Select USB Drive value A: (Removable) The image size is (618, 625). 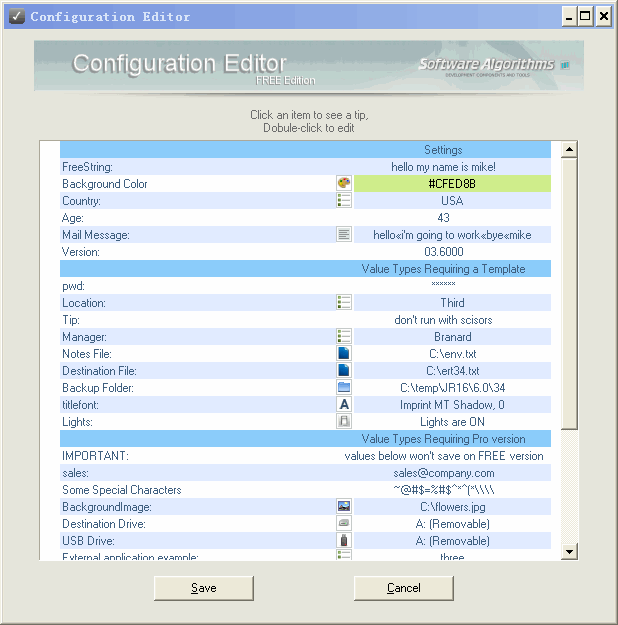point(453,541)
